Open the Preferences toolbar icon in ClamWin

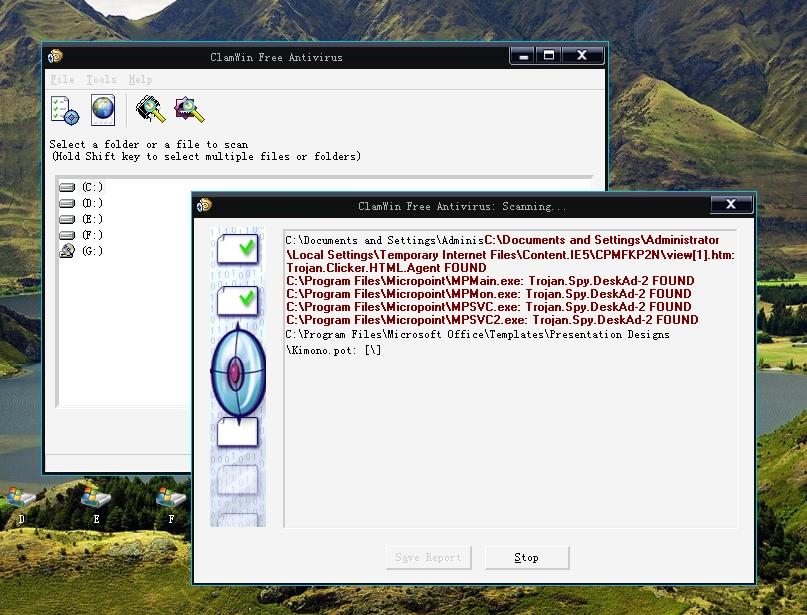[65, 110]
